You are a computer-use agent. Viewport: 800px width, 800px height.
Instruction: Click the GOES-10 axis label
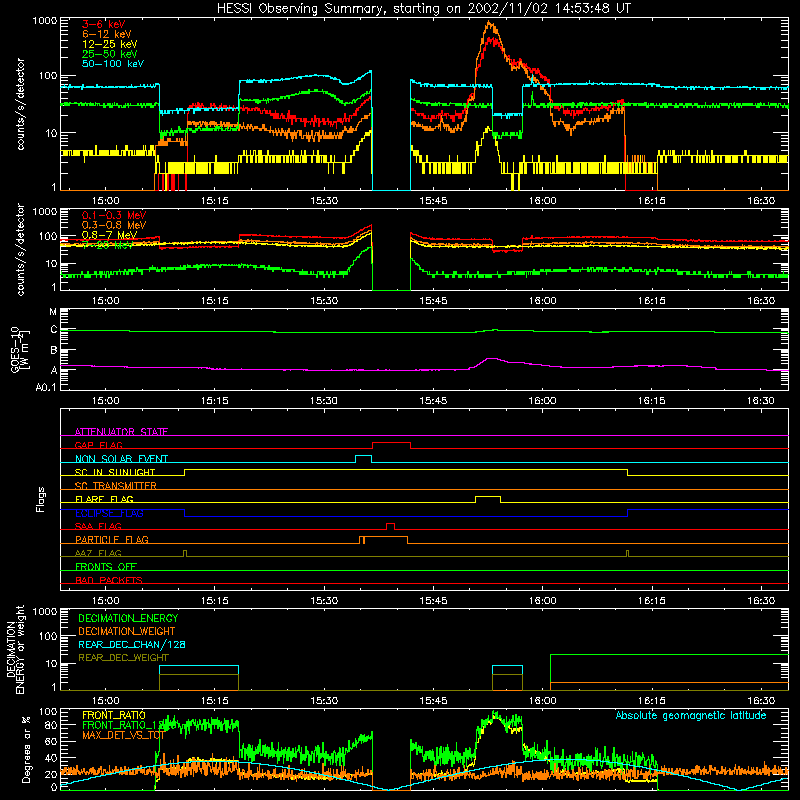(18, 349)
